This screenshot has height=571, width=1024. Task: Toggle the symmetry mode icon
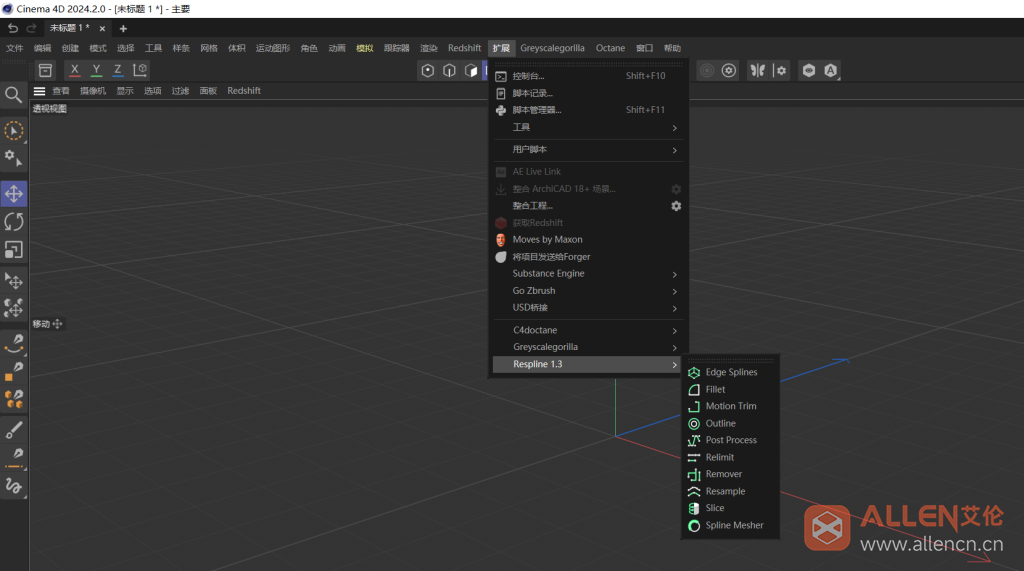point(758,71)
